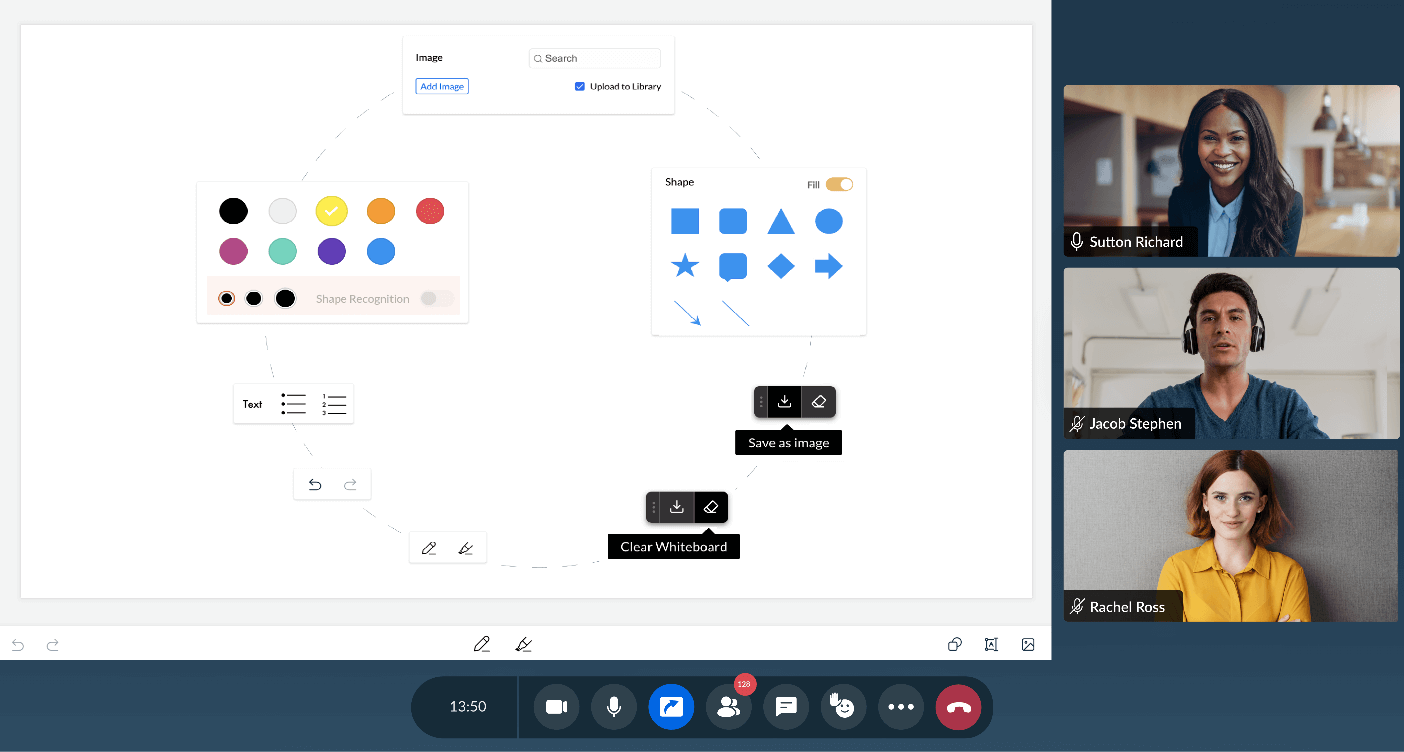This screenshot has height=752, width=1404.
Task: Click the blue screen share button
Action: (671, 707)
